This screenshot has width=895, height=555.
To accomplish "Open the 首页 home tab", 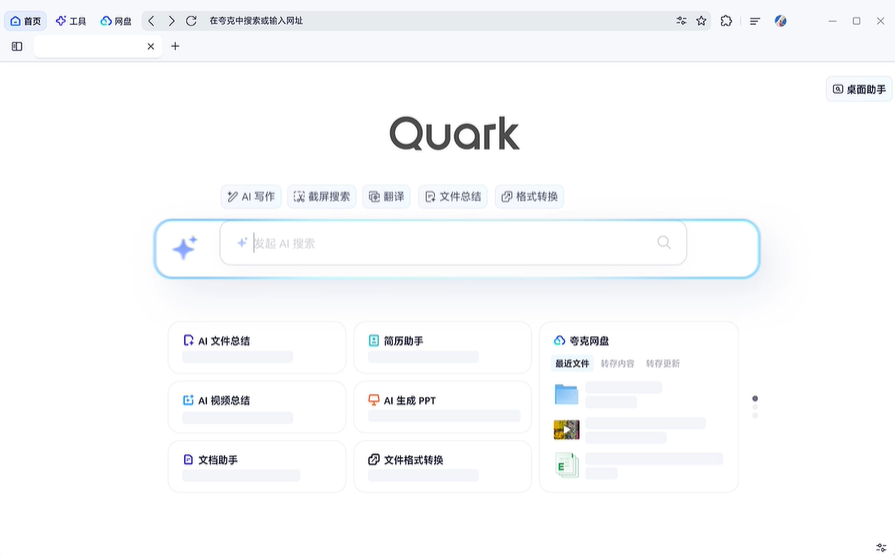I will click(x=26, y=21).
